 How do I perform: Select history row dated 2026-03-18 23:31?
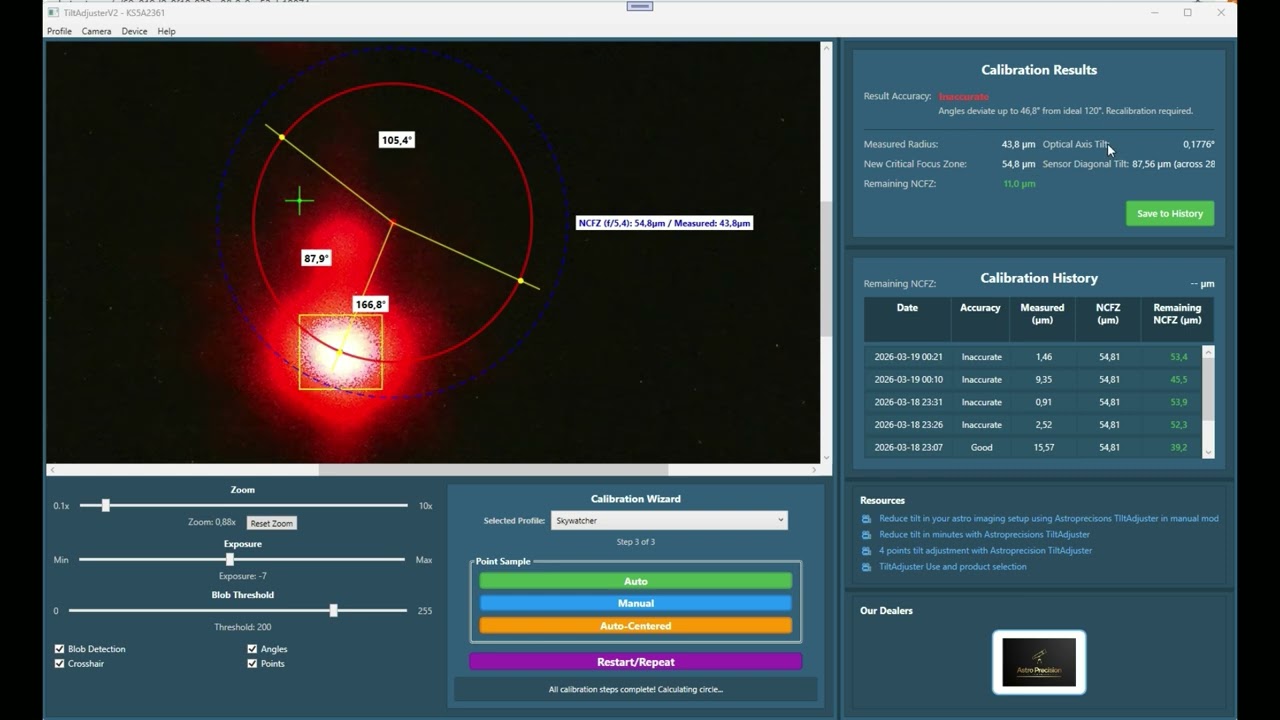coord(1033,402)
